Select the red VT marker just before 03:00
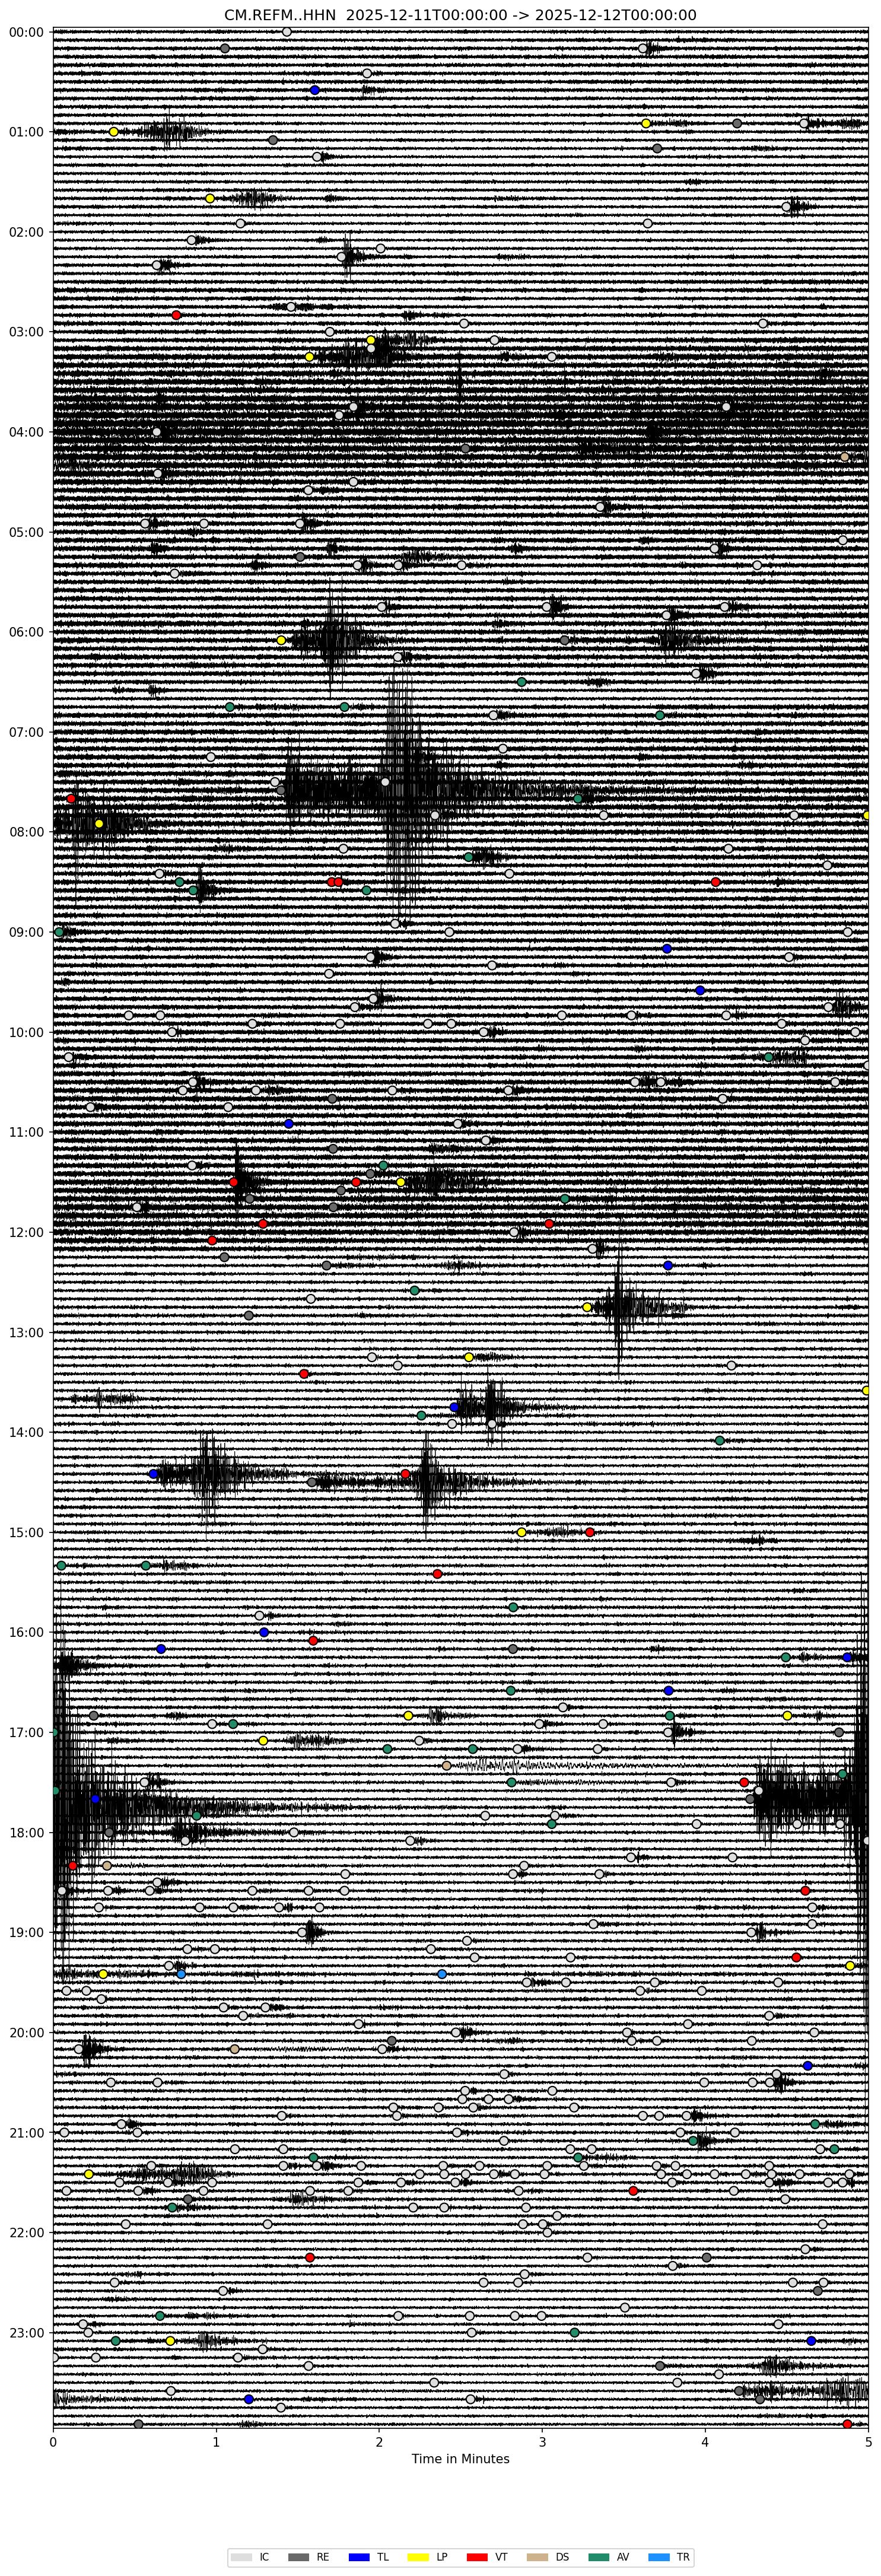Image resolution: width=881 pixels, height=2576 pixels. click(x=176, y=315)
